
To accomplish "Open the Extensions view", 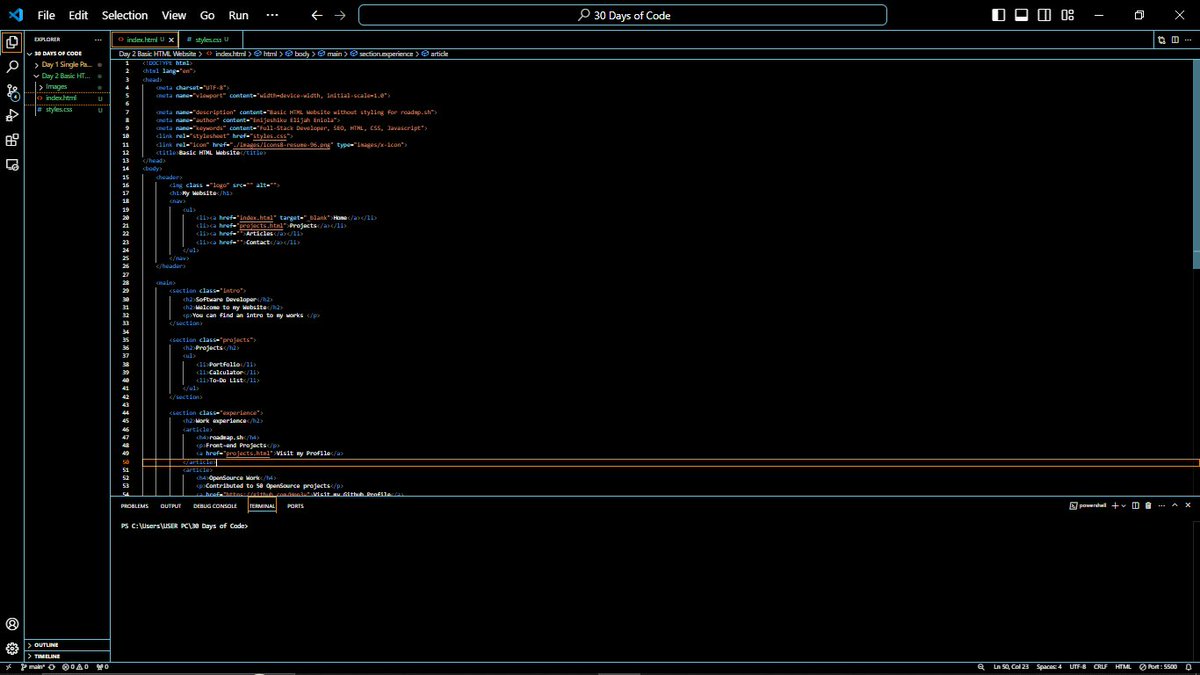I will coord(12,140).
